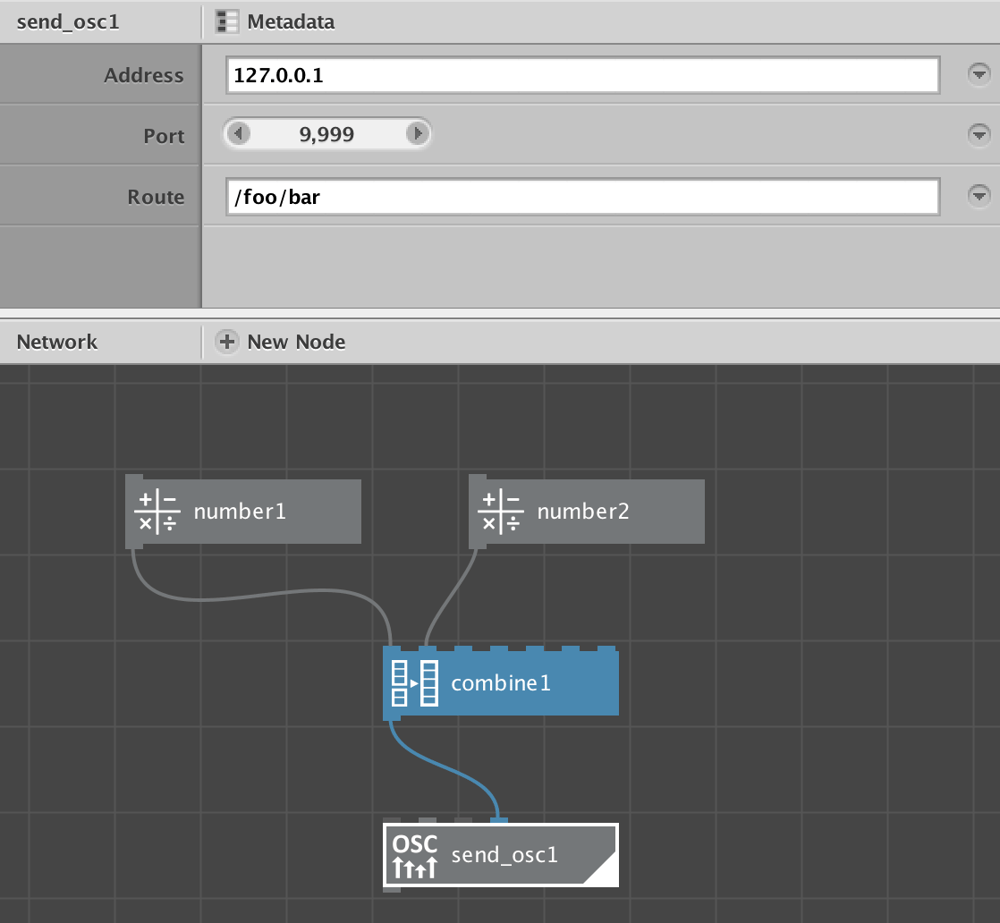Screen dimensions: 1000x923
Task: Select the combine1 node label
Action: (501, 683)
